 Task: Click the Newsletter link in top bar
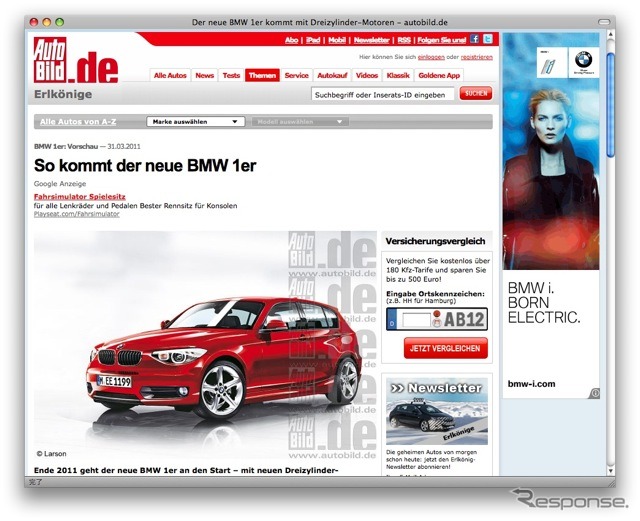pos(371,40)
